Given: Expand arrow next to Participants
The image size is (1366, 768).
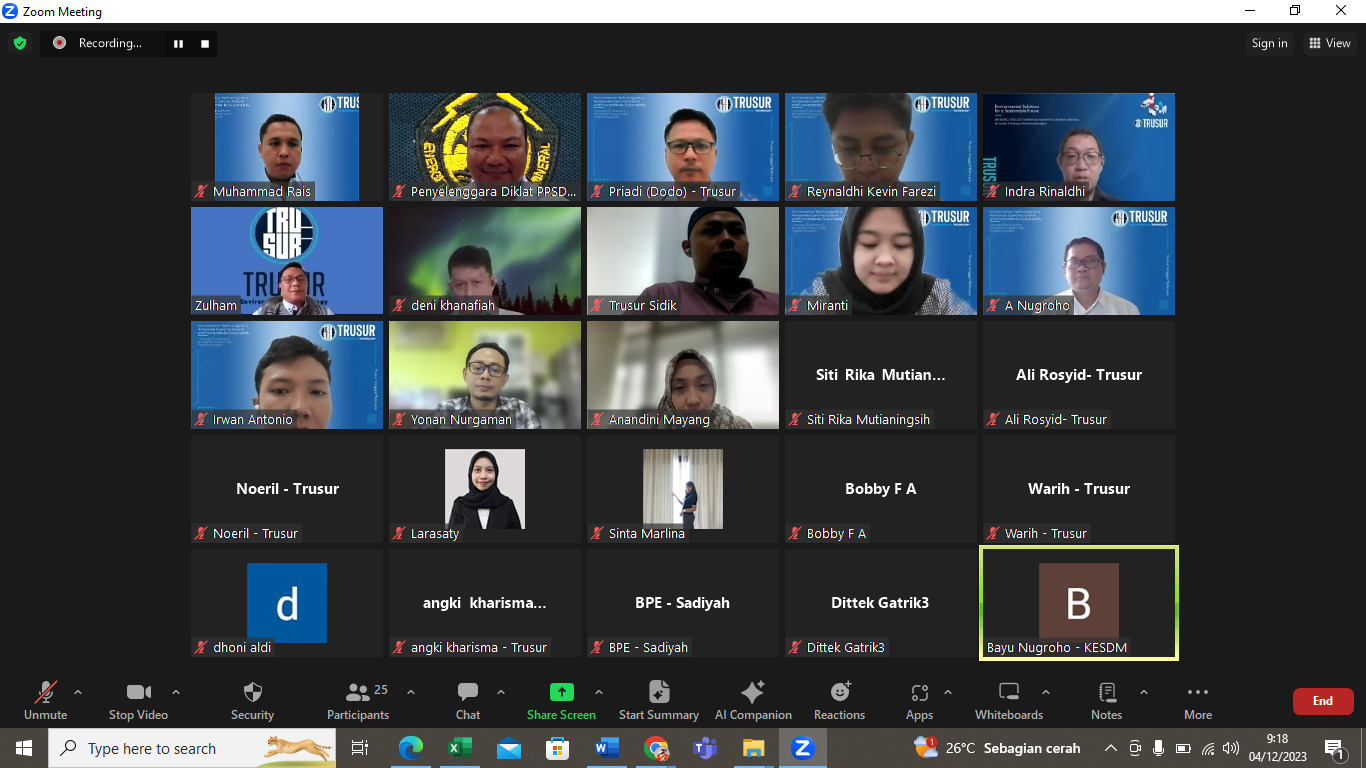Looking at the screenshot, I should [410, 692].
